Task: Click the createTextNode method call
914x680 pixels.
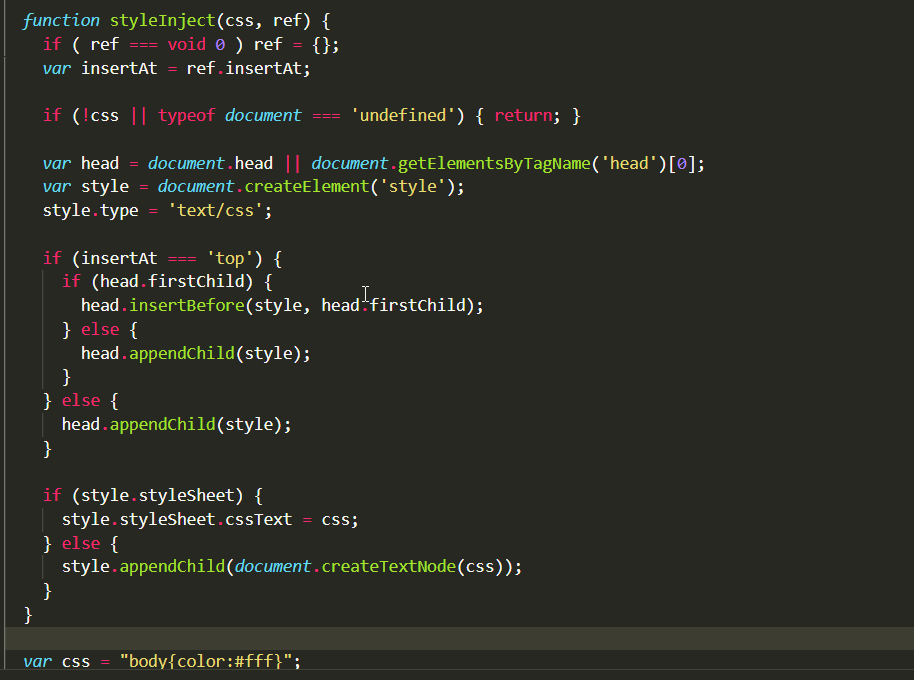Action: pos(388,567)
